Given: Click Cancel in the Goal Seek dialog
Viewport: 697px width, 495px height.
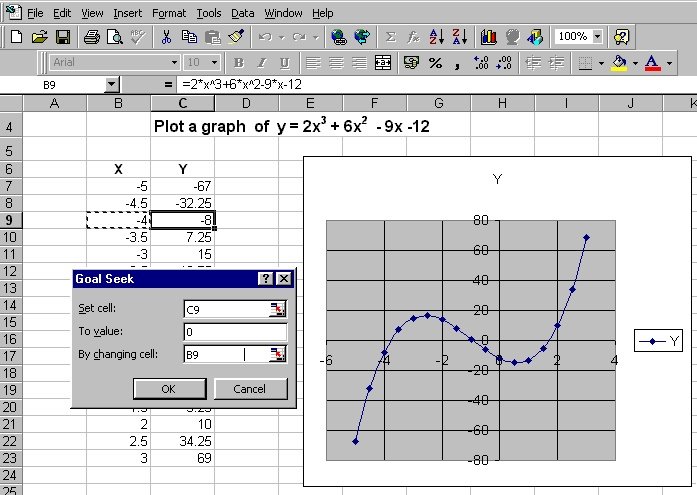Looking at the screenshot, I should (244, 389).
